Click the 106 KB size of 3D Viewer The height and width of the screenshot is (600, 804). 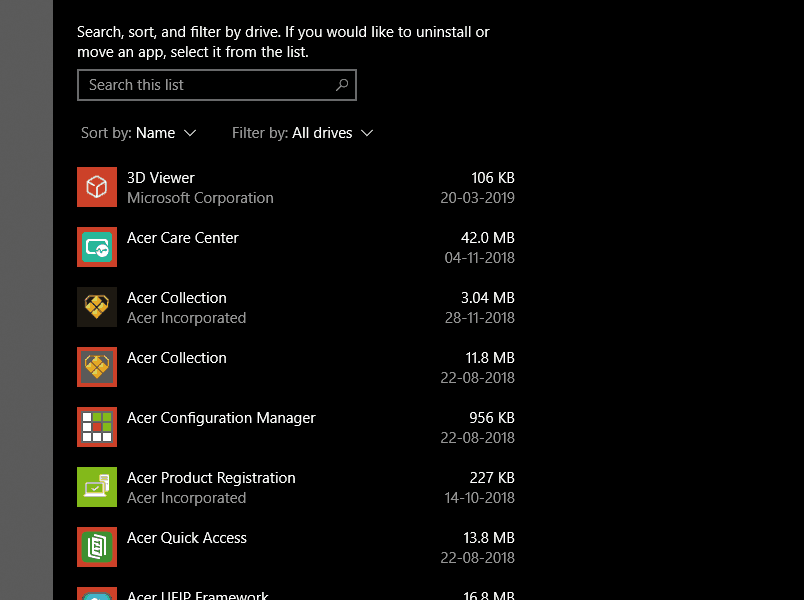(x=492, y=178)
